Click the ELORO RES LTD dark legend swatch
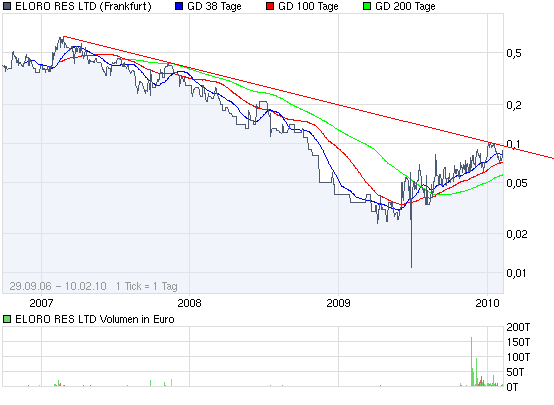554x405 pixels. click(x=7, y=6)
